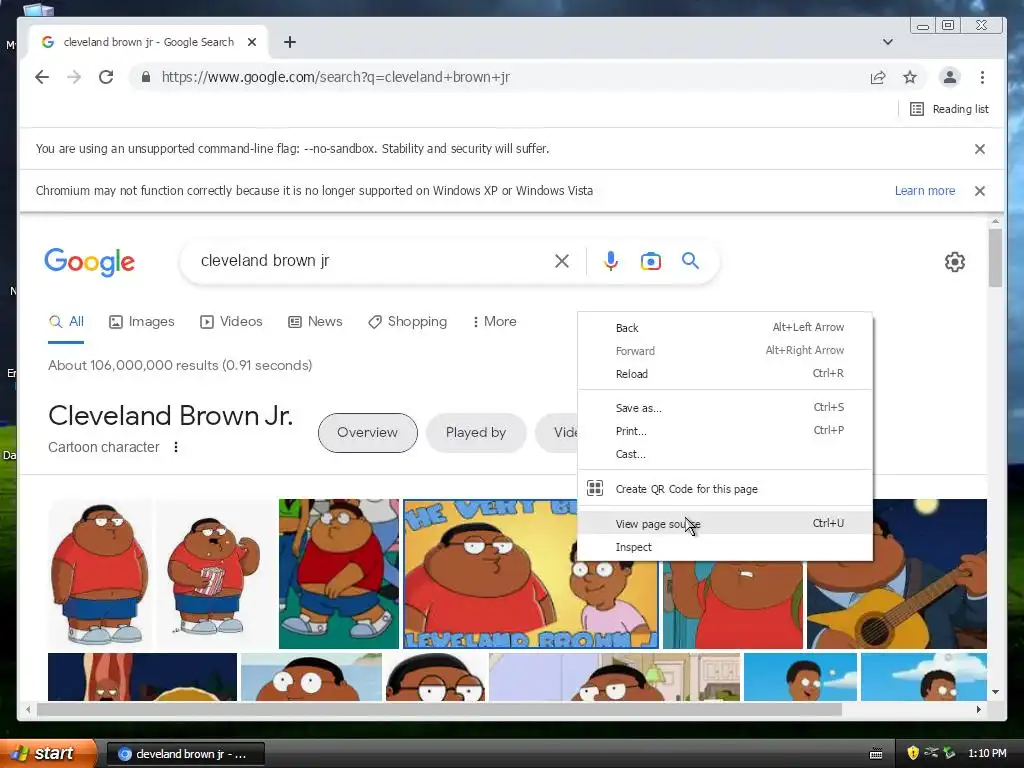
Task: Open the tab search chevron
Action: [888, 42]
